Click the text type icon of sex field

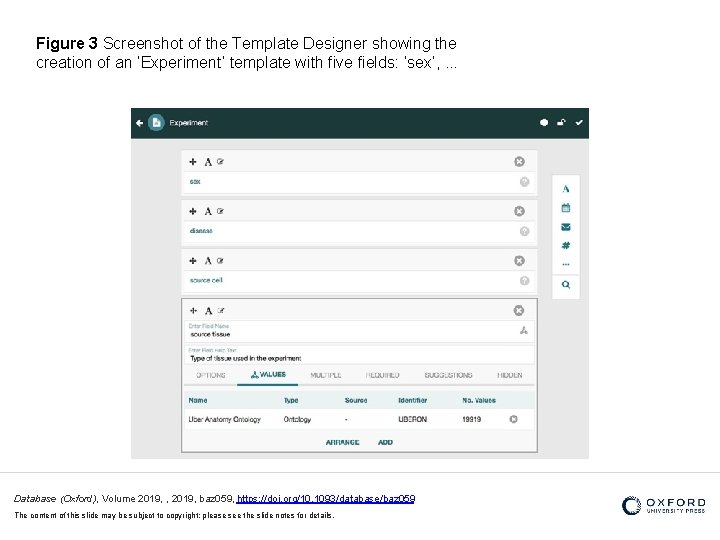tap(208, 162)
